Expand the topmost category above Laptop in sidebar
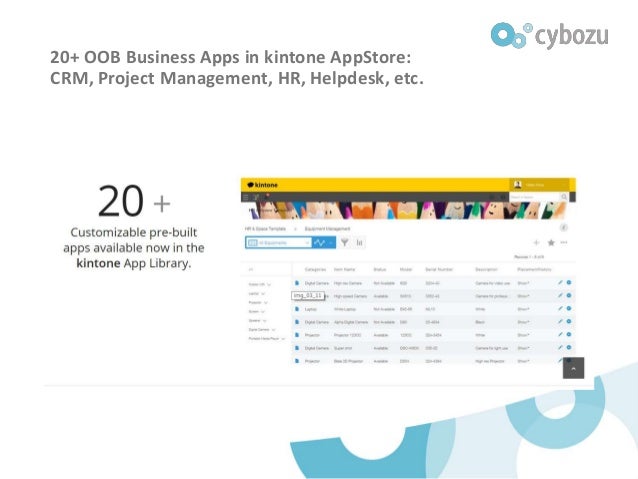 (x=269, y=285)
